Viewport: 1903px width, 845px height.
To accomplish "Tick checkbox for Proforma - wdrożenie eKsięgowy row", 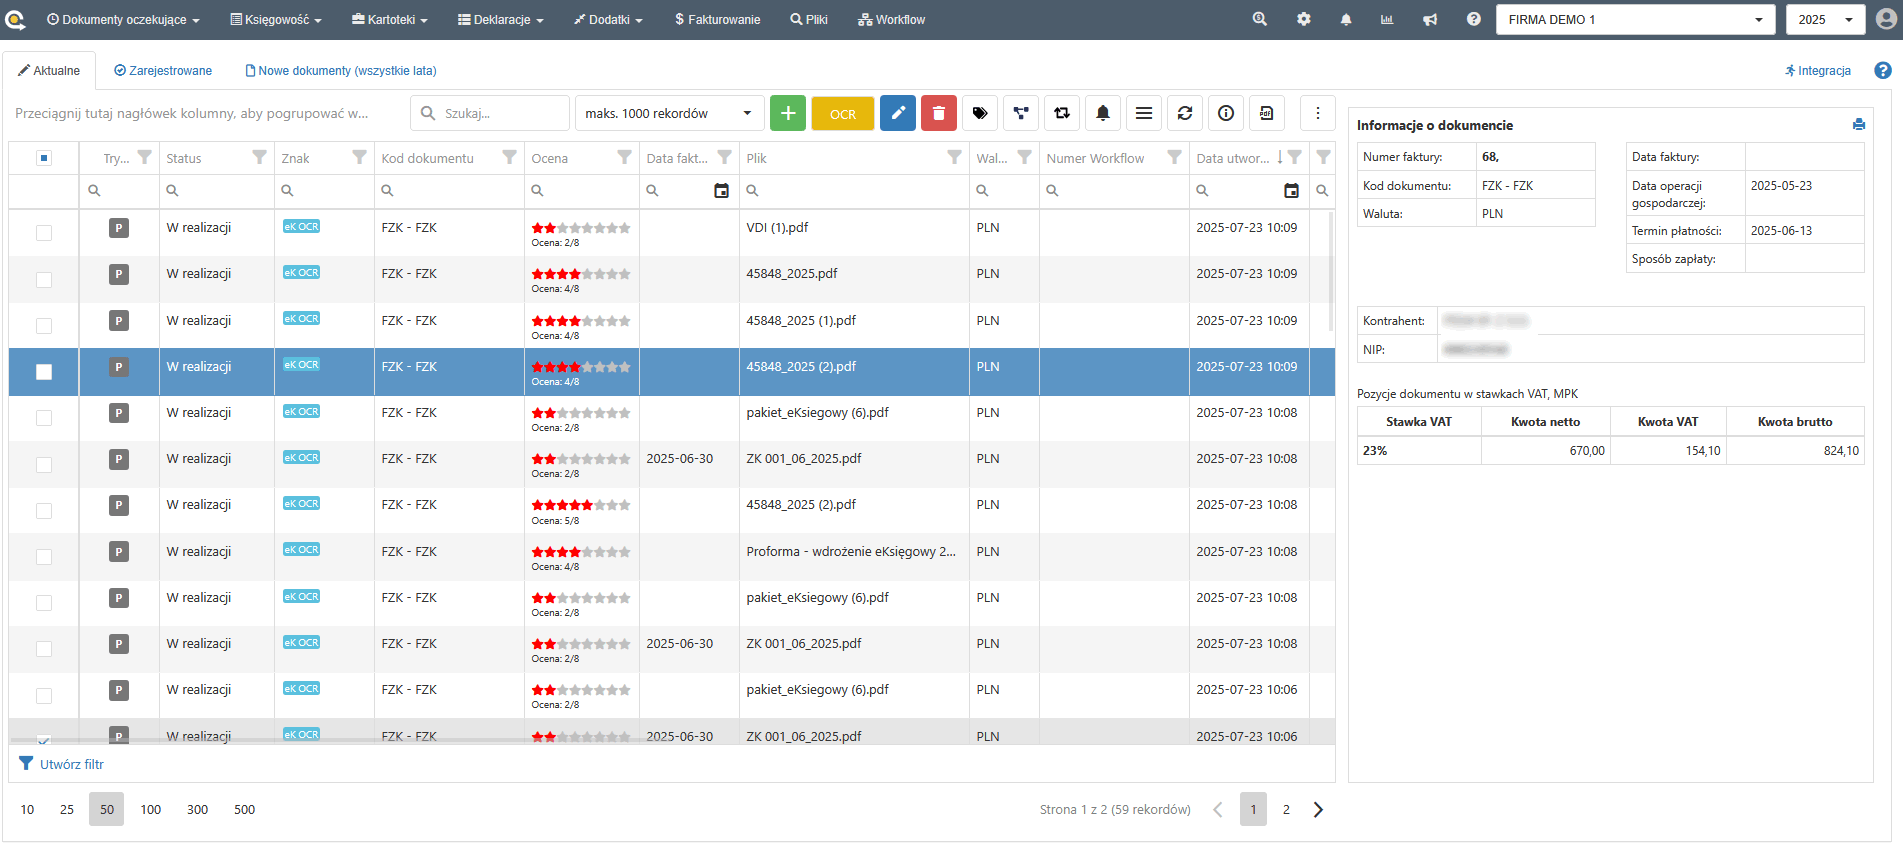I will pyautogui.click(x=44, y=557).
